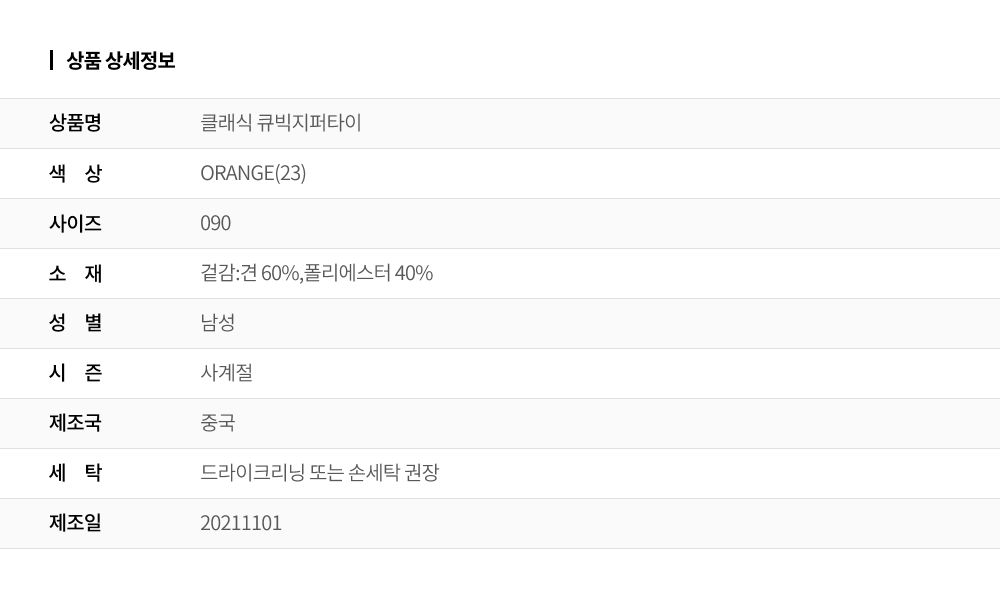
Task: Select the product name 클래식 큐빅지퍼타이
Action: pyautogui.click(x=281, y=123)
